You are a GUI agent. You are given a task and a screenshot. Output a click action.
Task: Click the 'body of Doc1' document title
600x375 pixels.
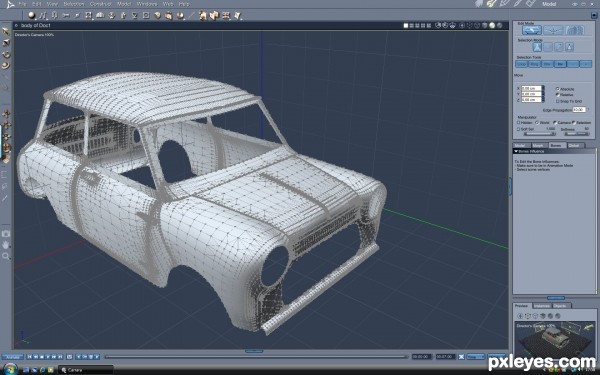pyautogui.click(x=36, y=26)
